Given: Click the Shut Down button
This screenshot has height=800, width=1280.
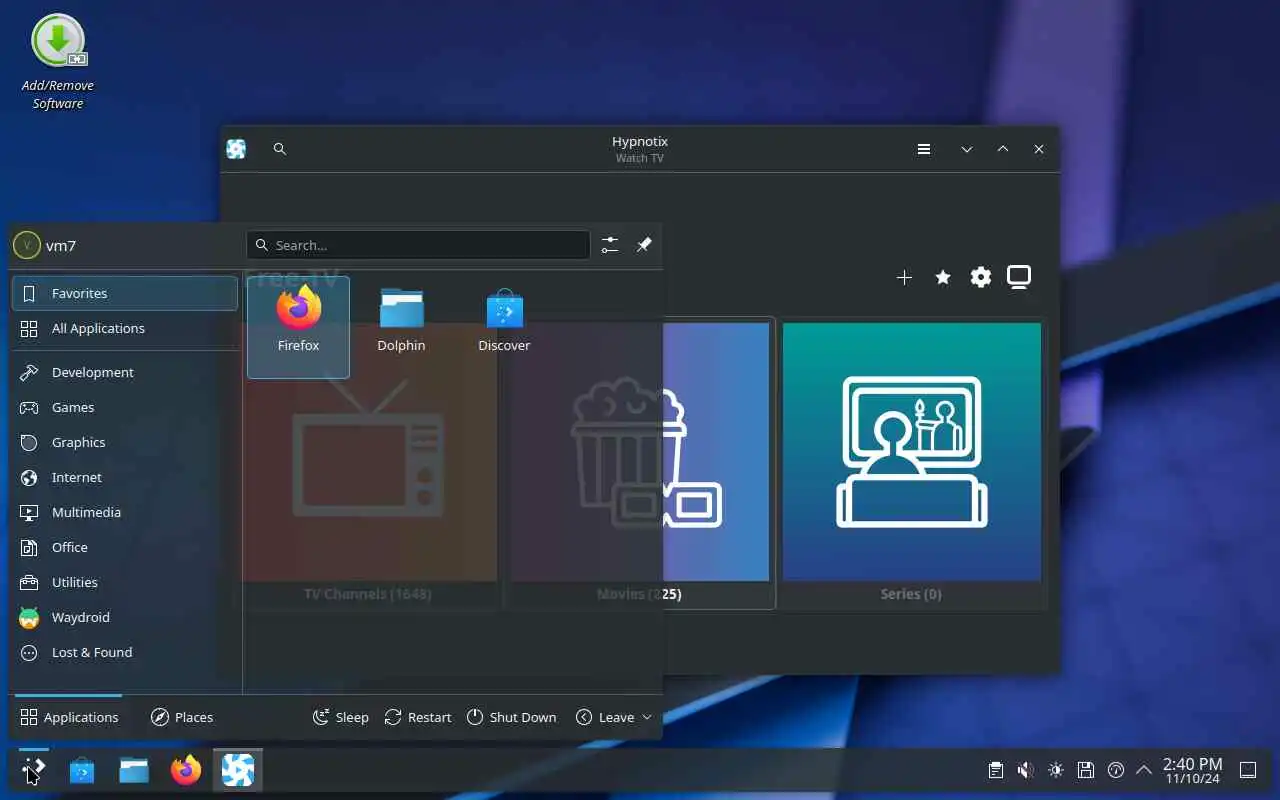Looking at the screenshot, I should pos(511,717).
